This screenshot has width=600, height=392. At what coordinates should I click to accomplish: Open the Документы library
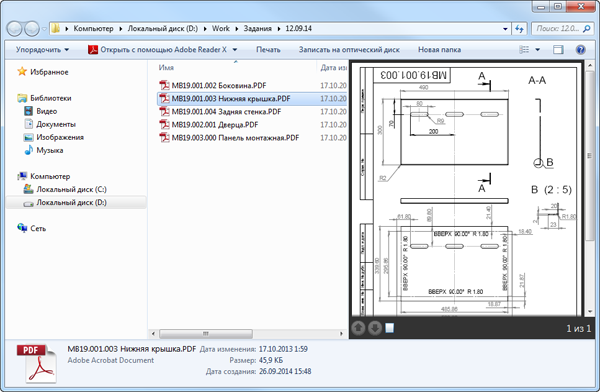click(56, 124)
